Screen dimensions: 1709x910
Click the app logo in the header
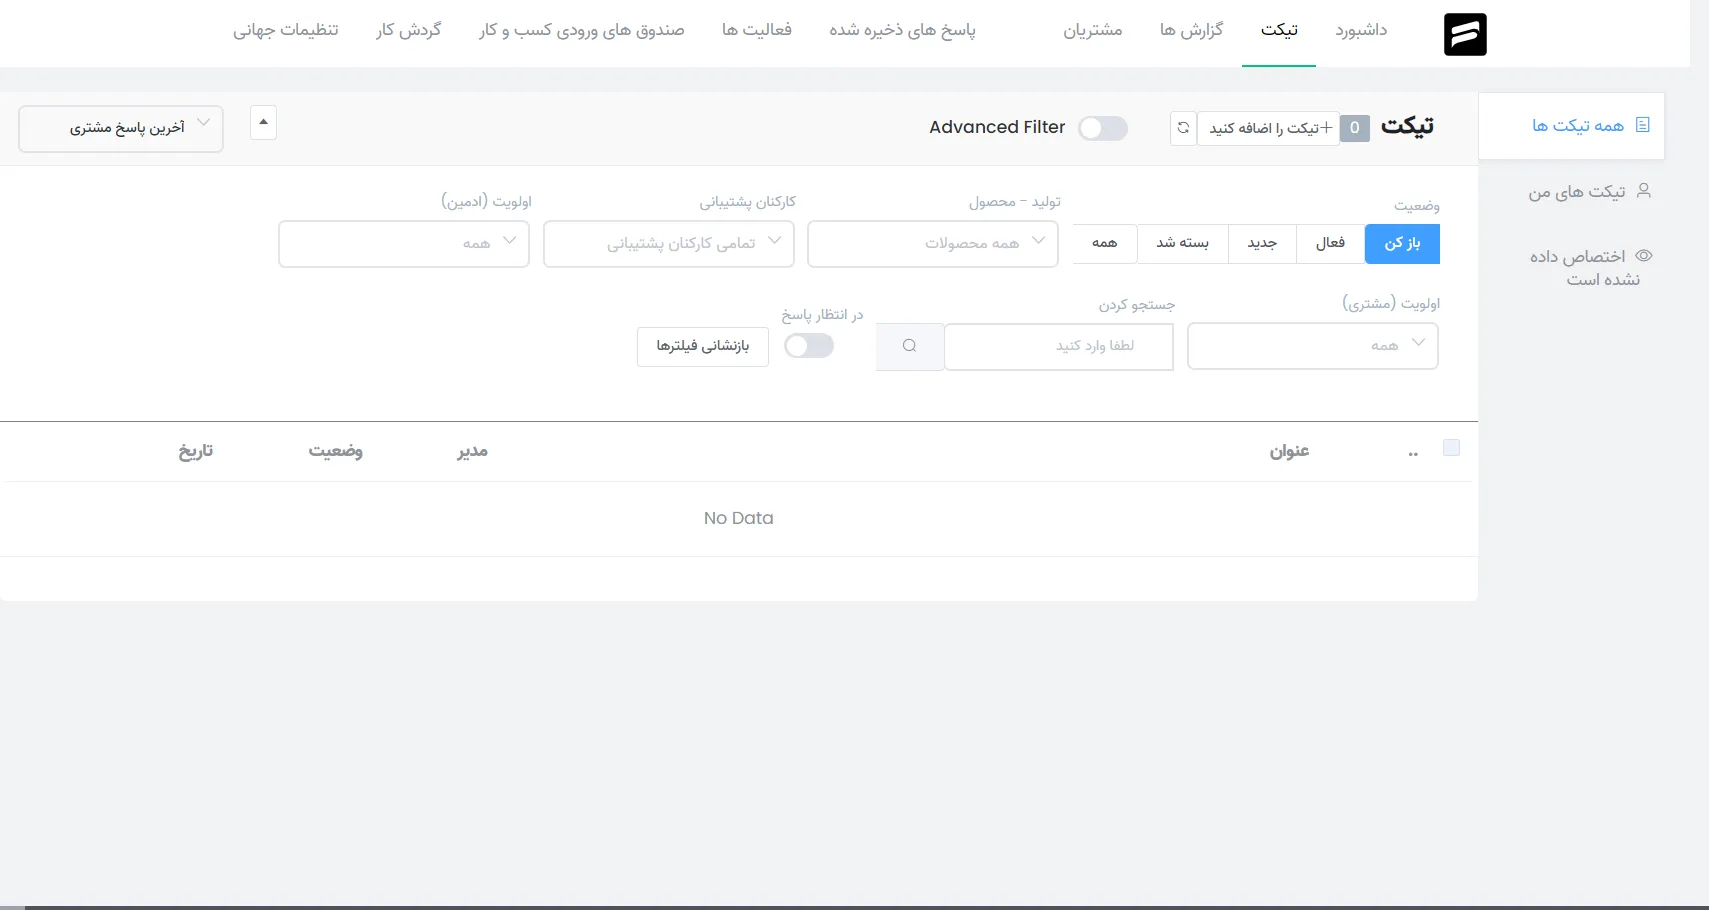coord(1465,34)
